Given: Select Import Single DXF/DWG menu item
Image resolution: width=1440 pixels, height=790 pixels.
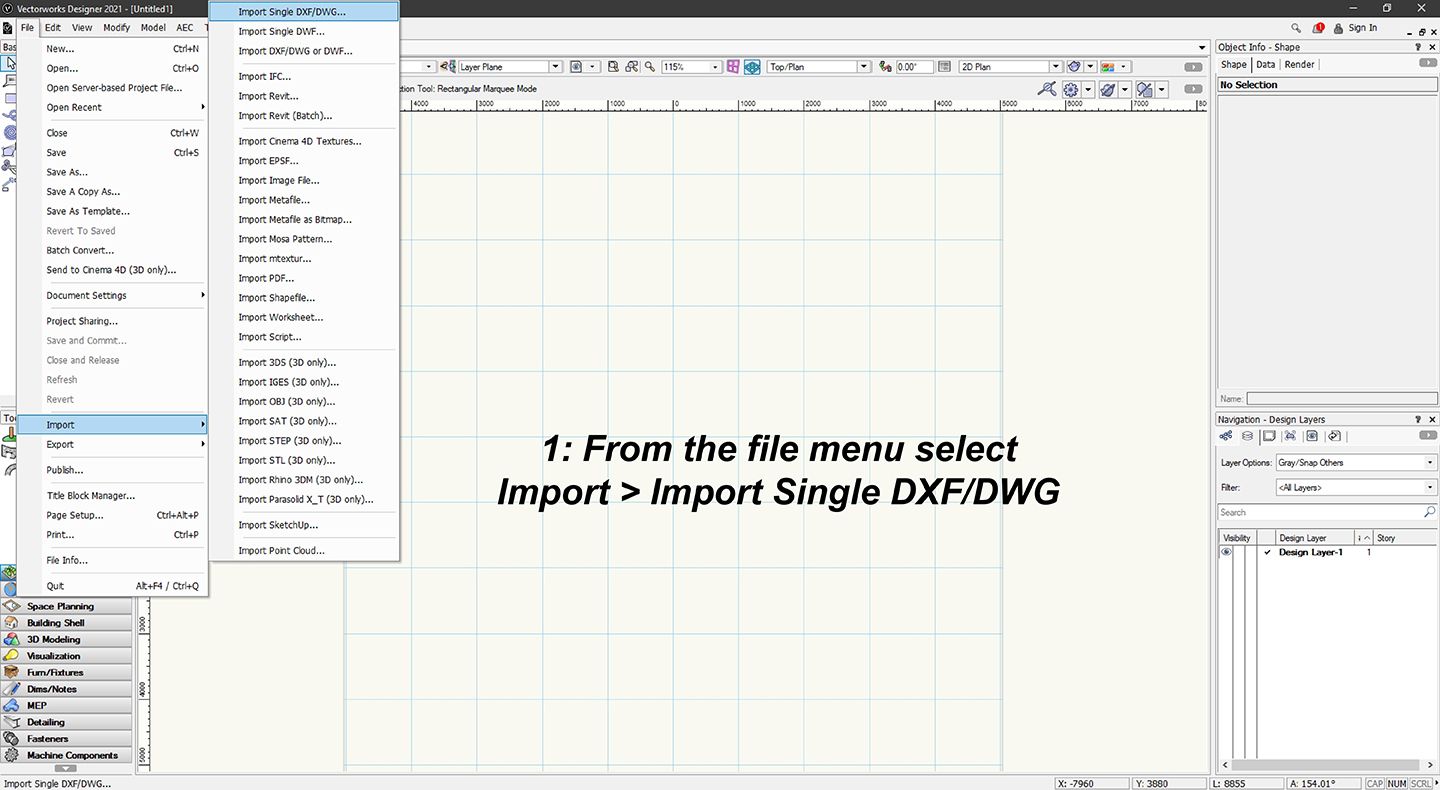Looking at the screenshot, I should coord(304,12).
